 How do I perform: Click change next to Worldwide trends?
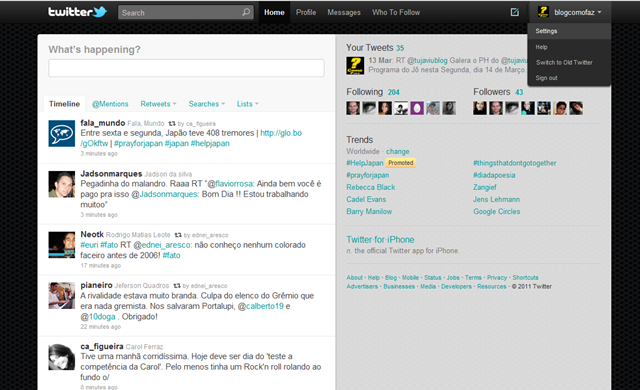click(398, 151)
